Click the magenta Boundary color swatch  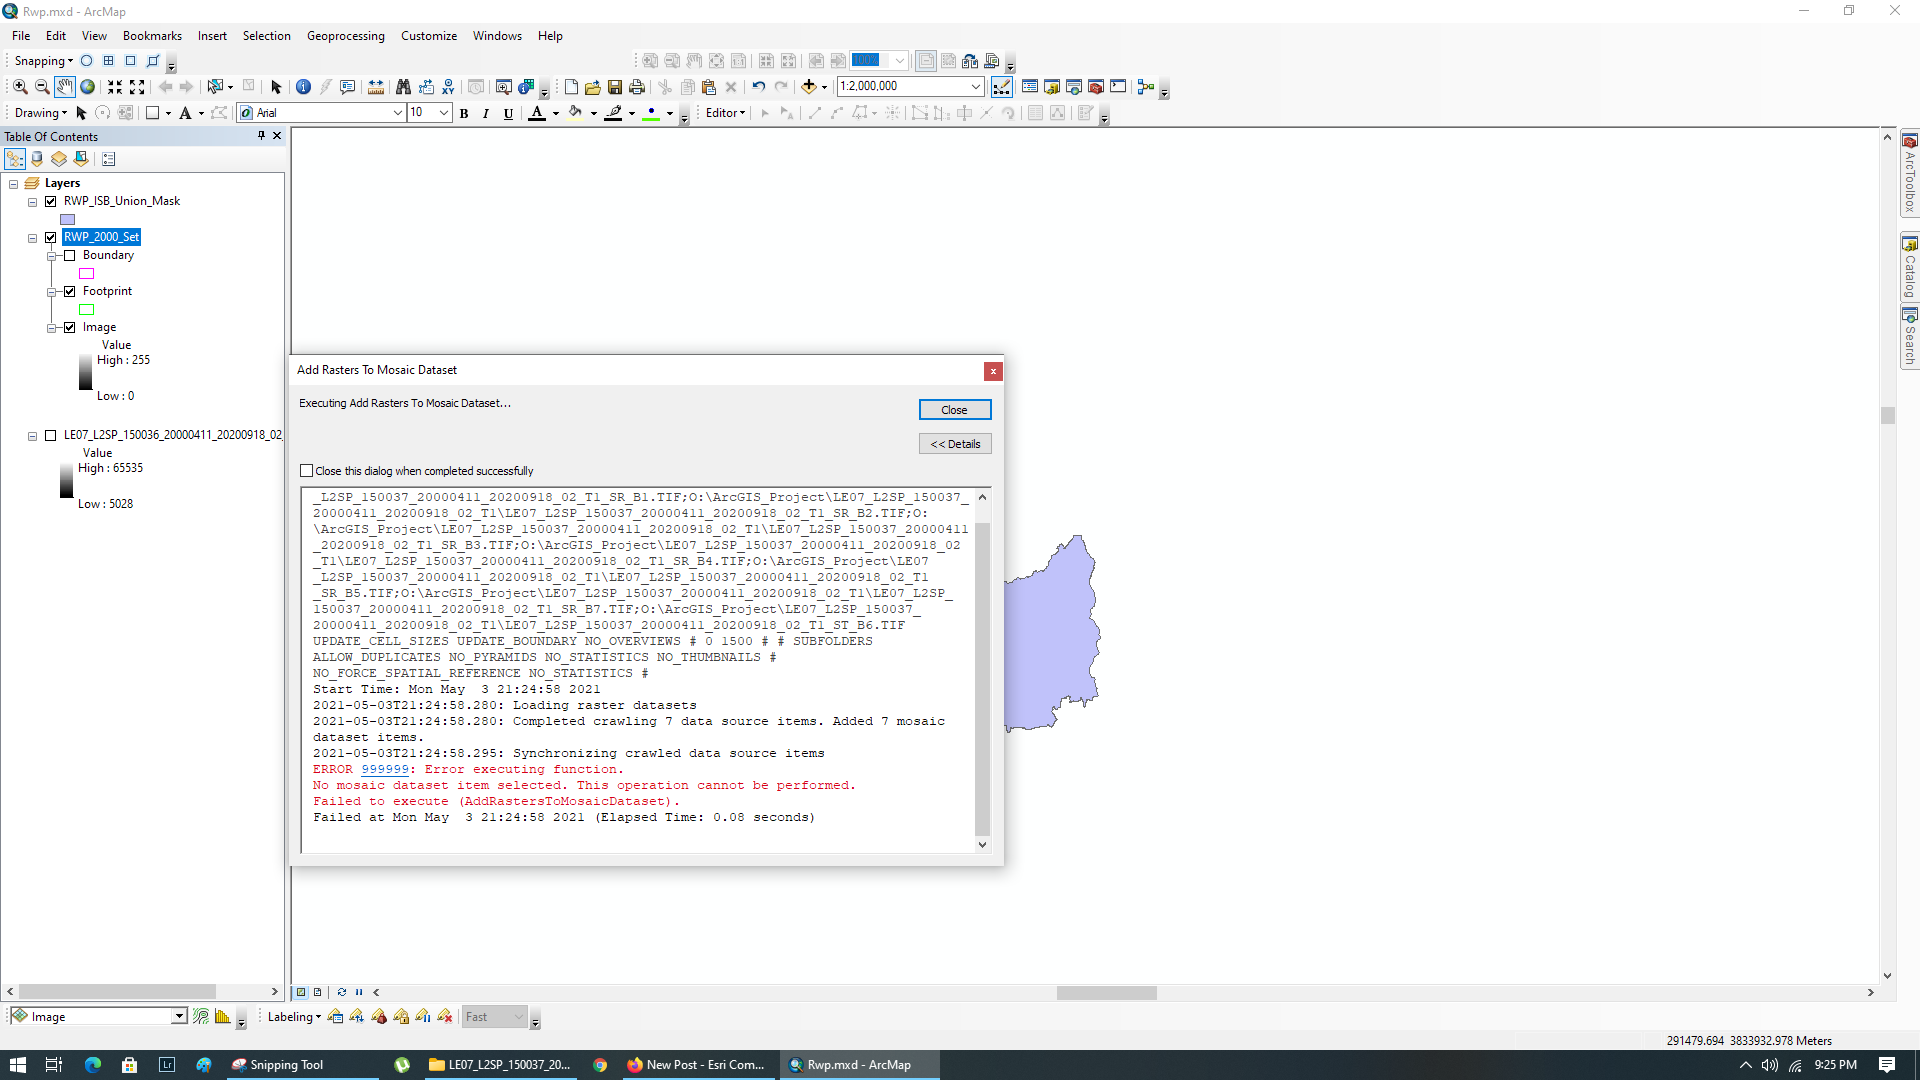pyautogui.click(x=86, y=273)
